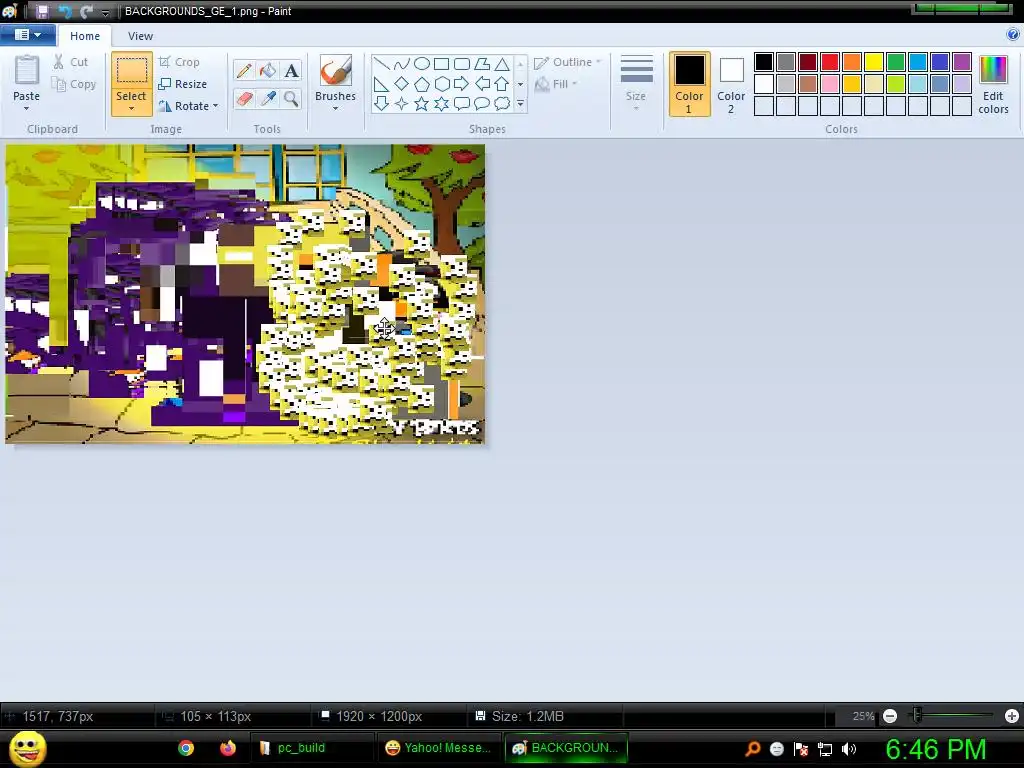Viewport: 1024px width, 768px height.
Task: Click the Cut button
Action: pos(71,62)
